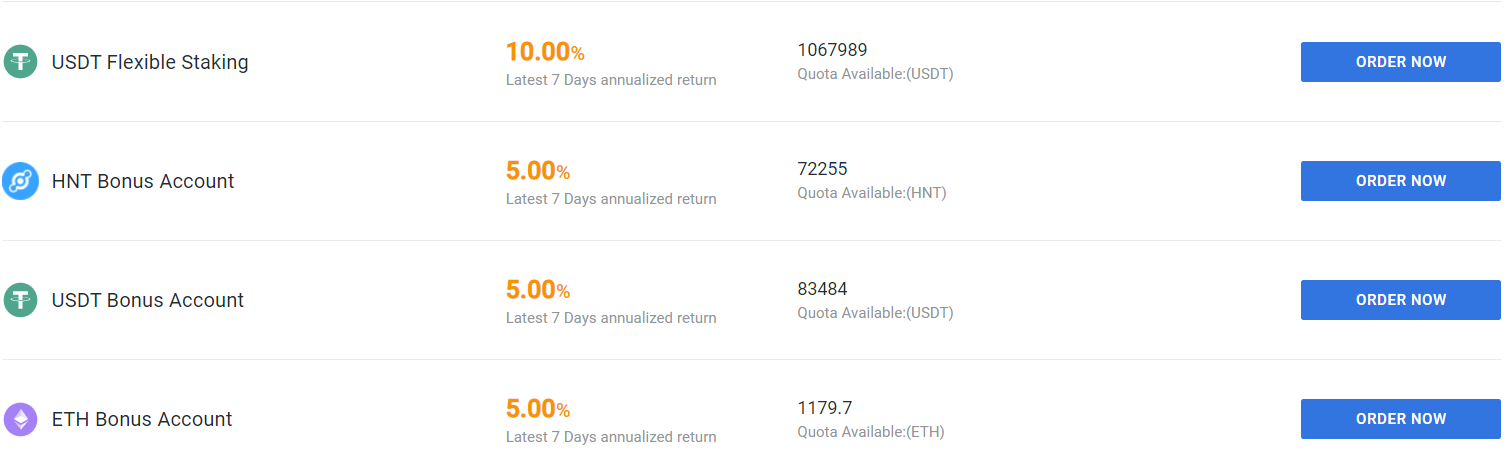Click the Quota Available:(ETH) label

click(x=870, y=432)
